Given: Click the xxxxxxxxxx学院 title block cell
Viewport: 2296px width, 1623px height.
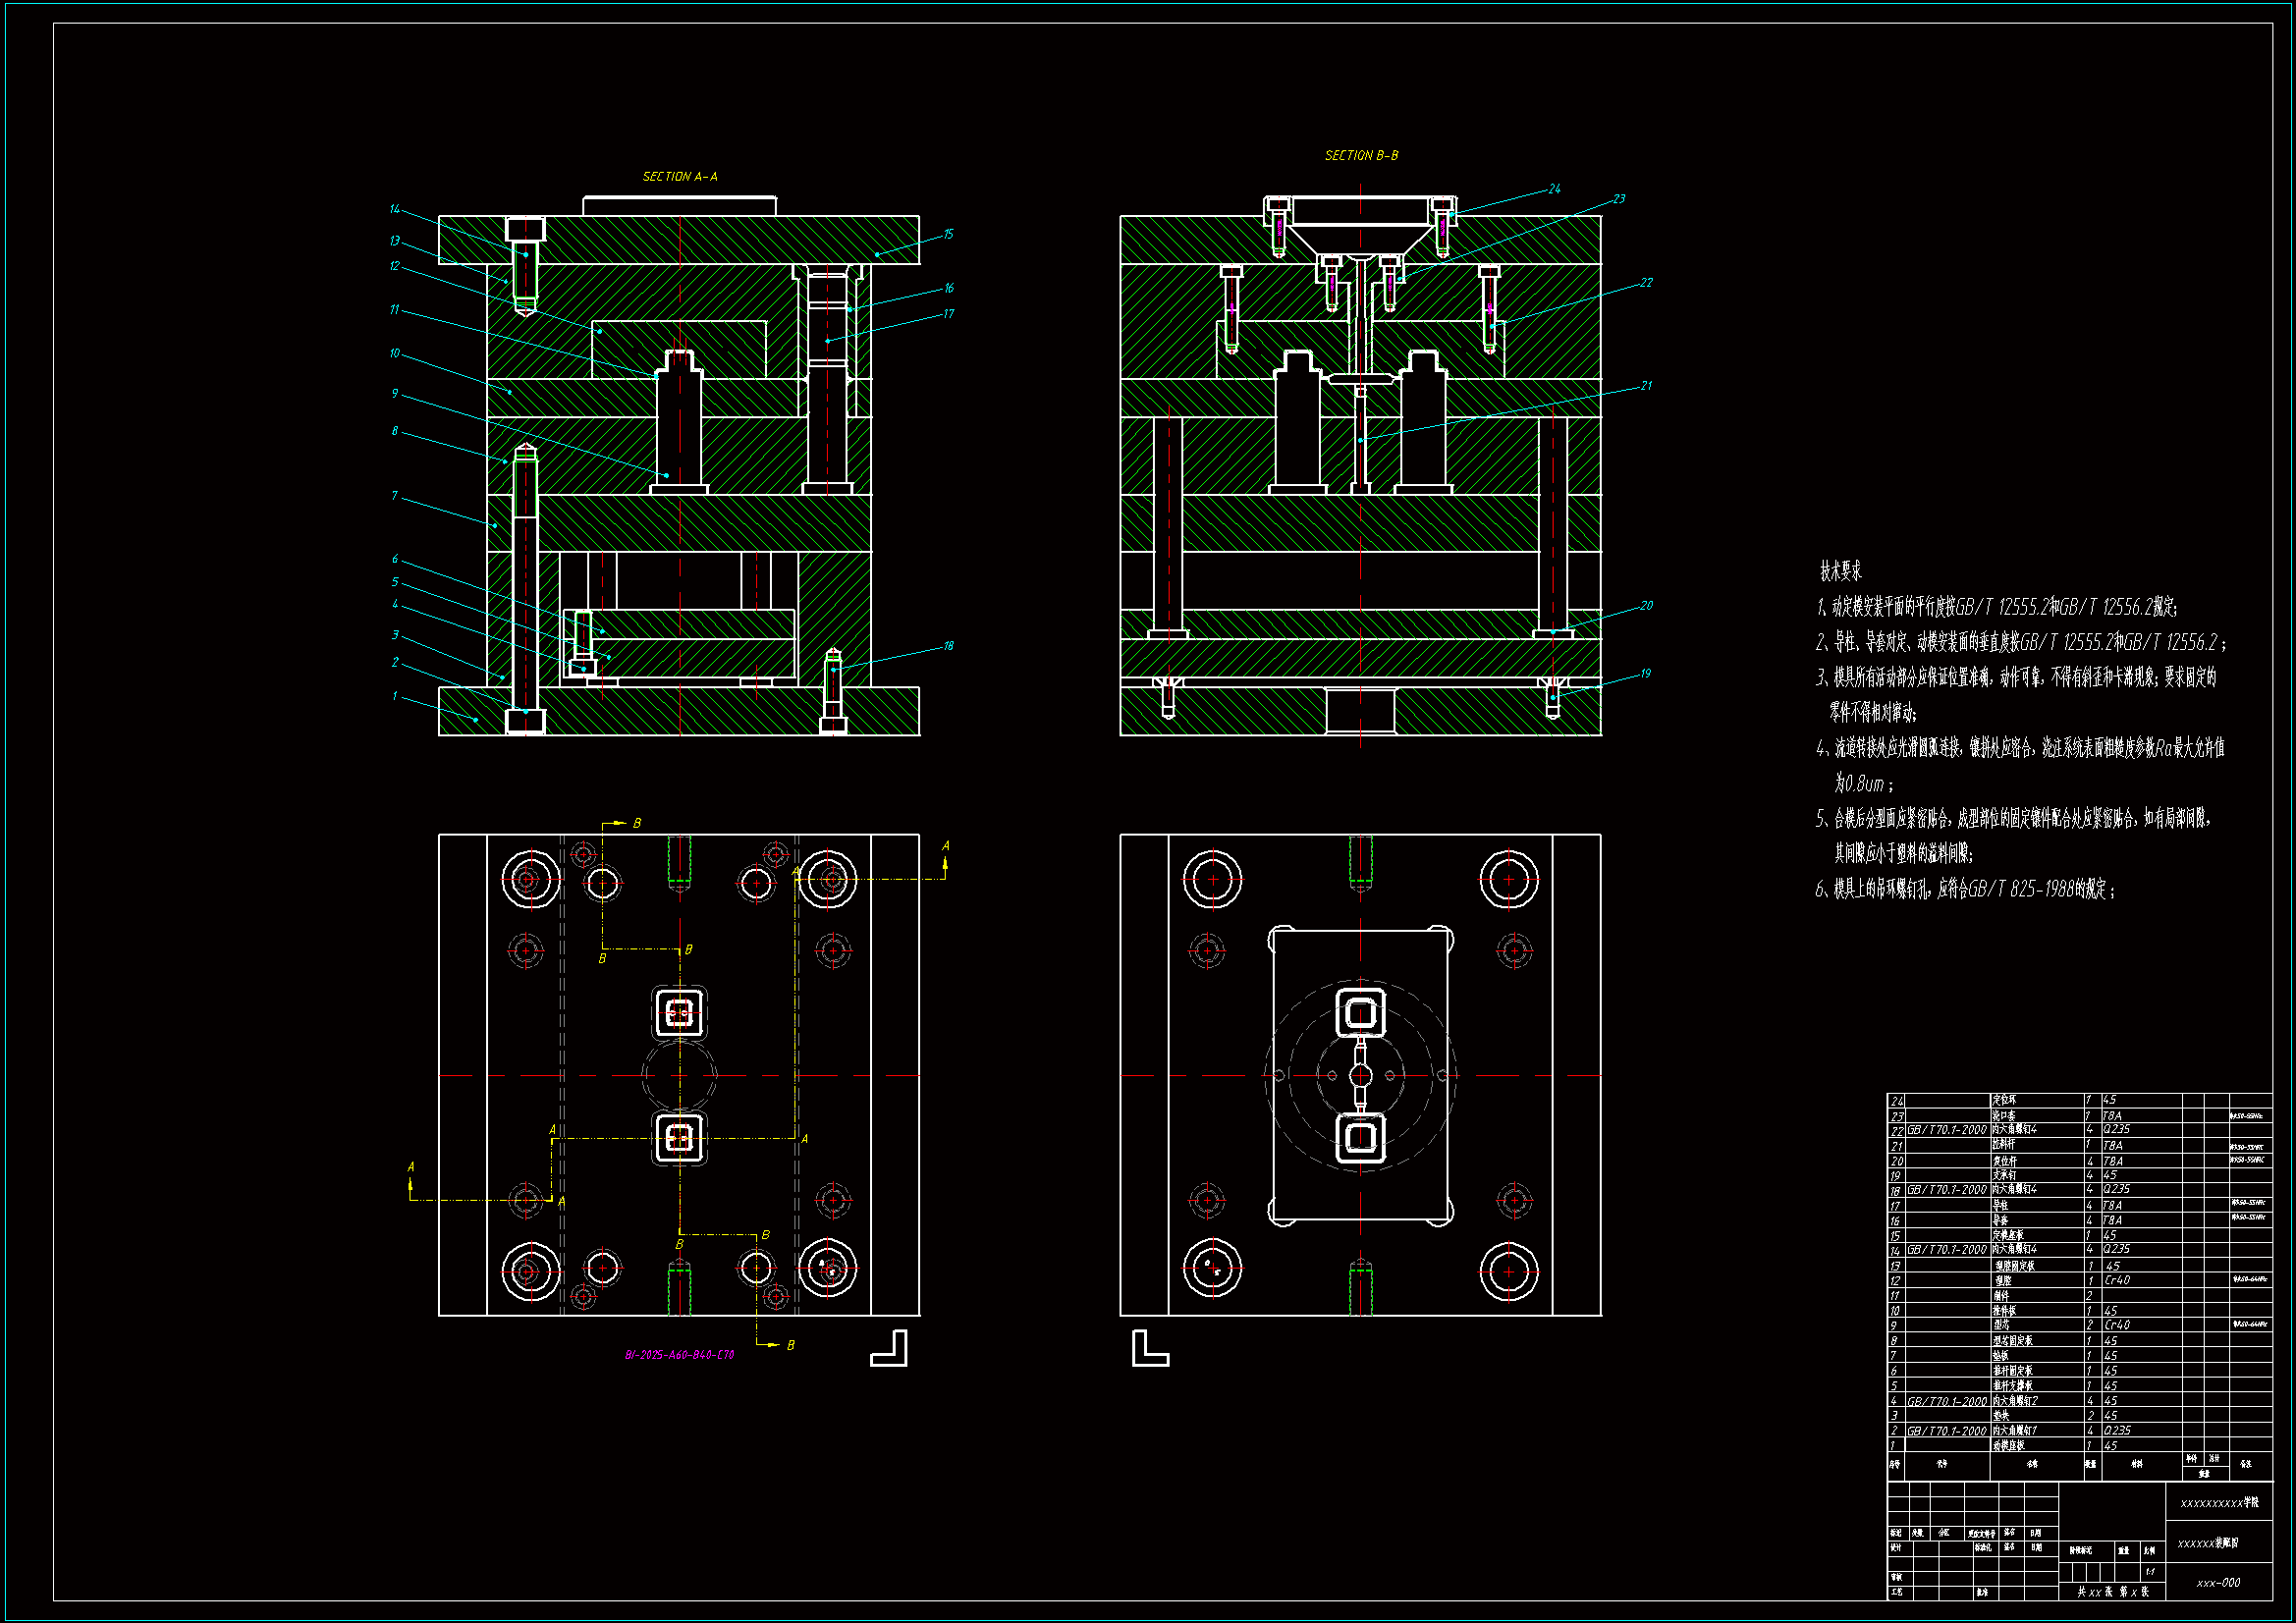Looking at the screenshot, I should pos(2218,1503).
